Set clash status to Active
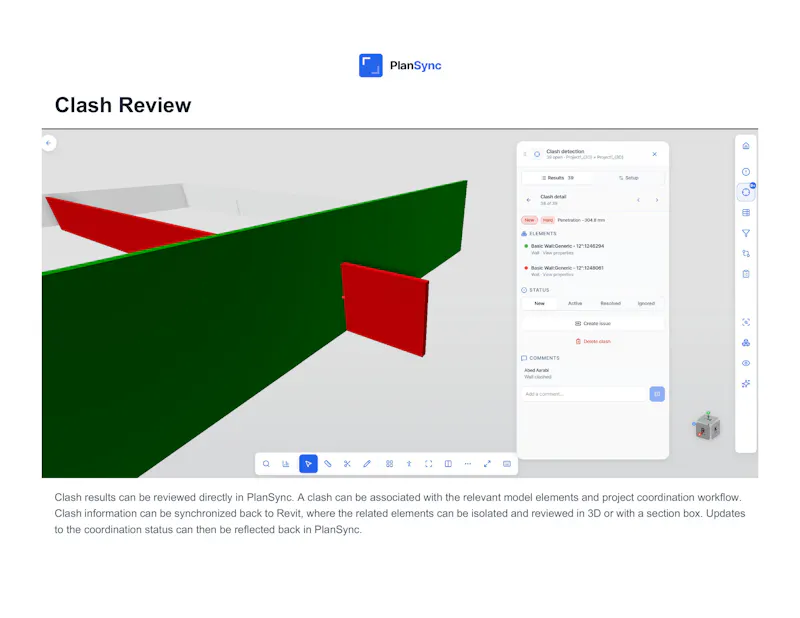Screen dimensions: 800x618 click(575, 304)
